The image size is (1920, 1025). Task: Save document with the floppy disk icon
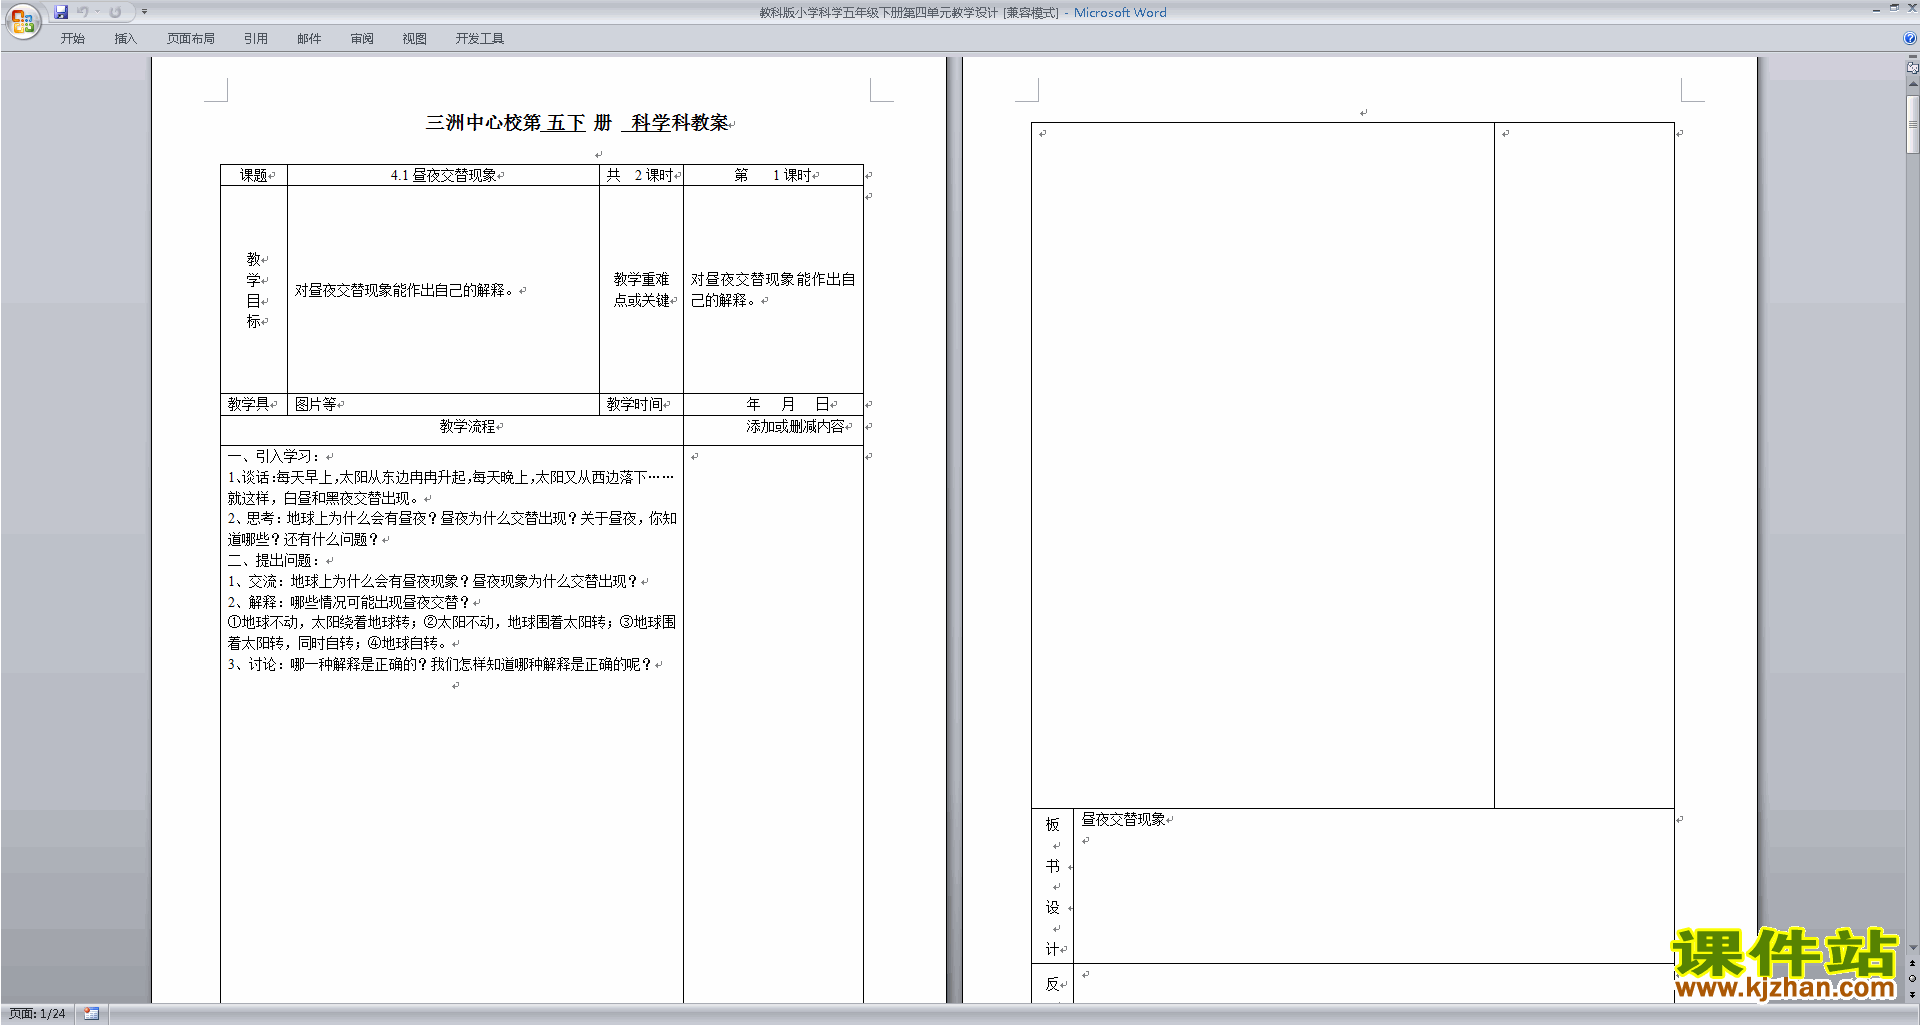click(x=61, y=12)
